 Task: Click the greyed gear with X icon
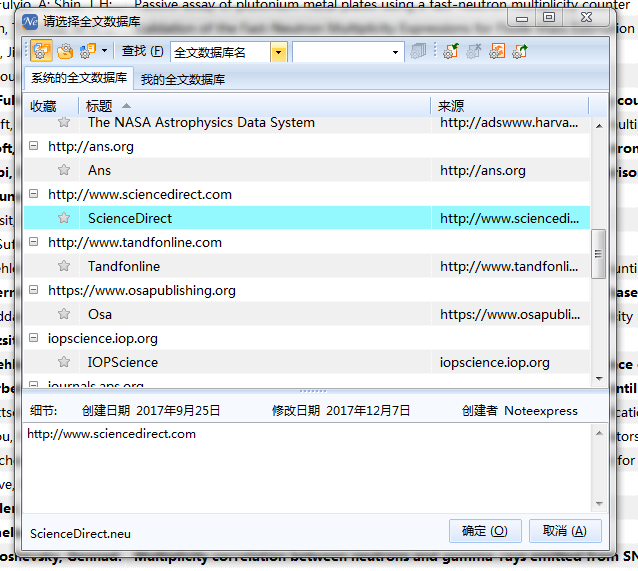(474, 51)
